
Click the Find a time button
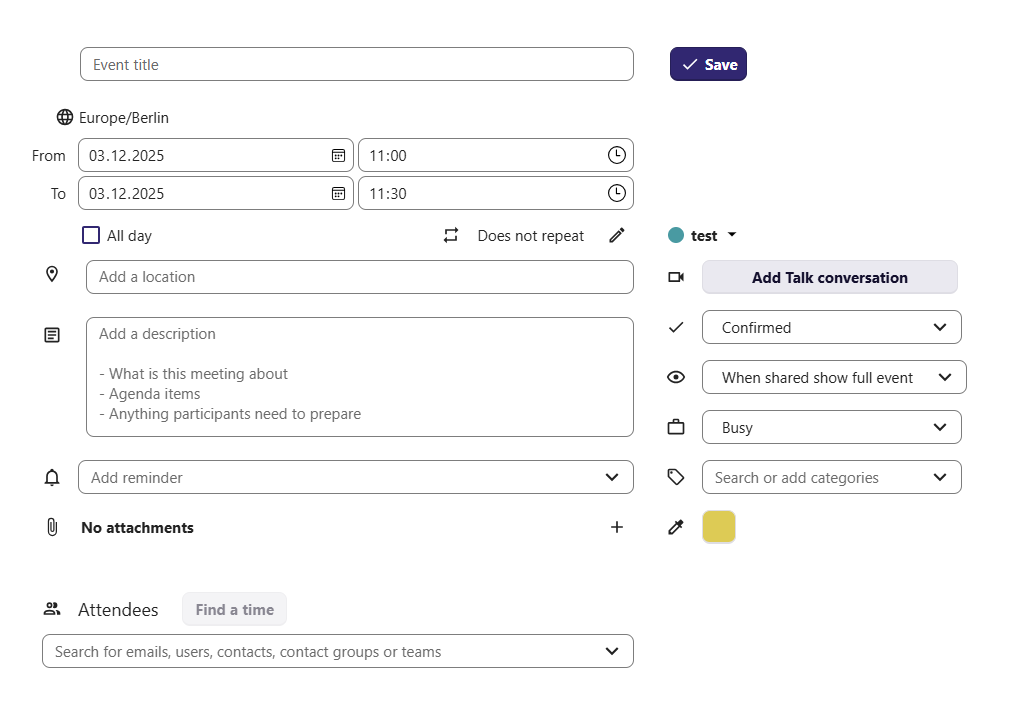pos(234,609)
